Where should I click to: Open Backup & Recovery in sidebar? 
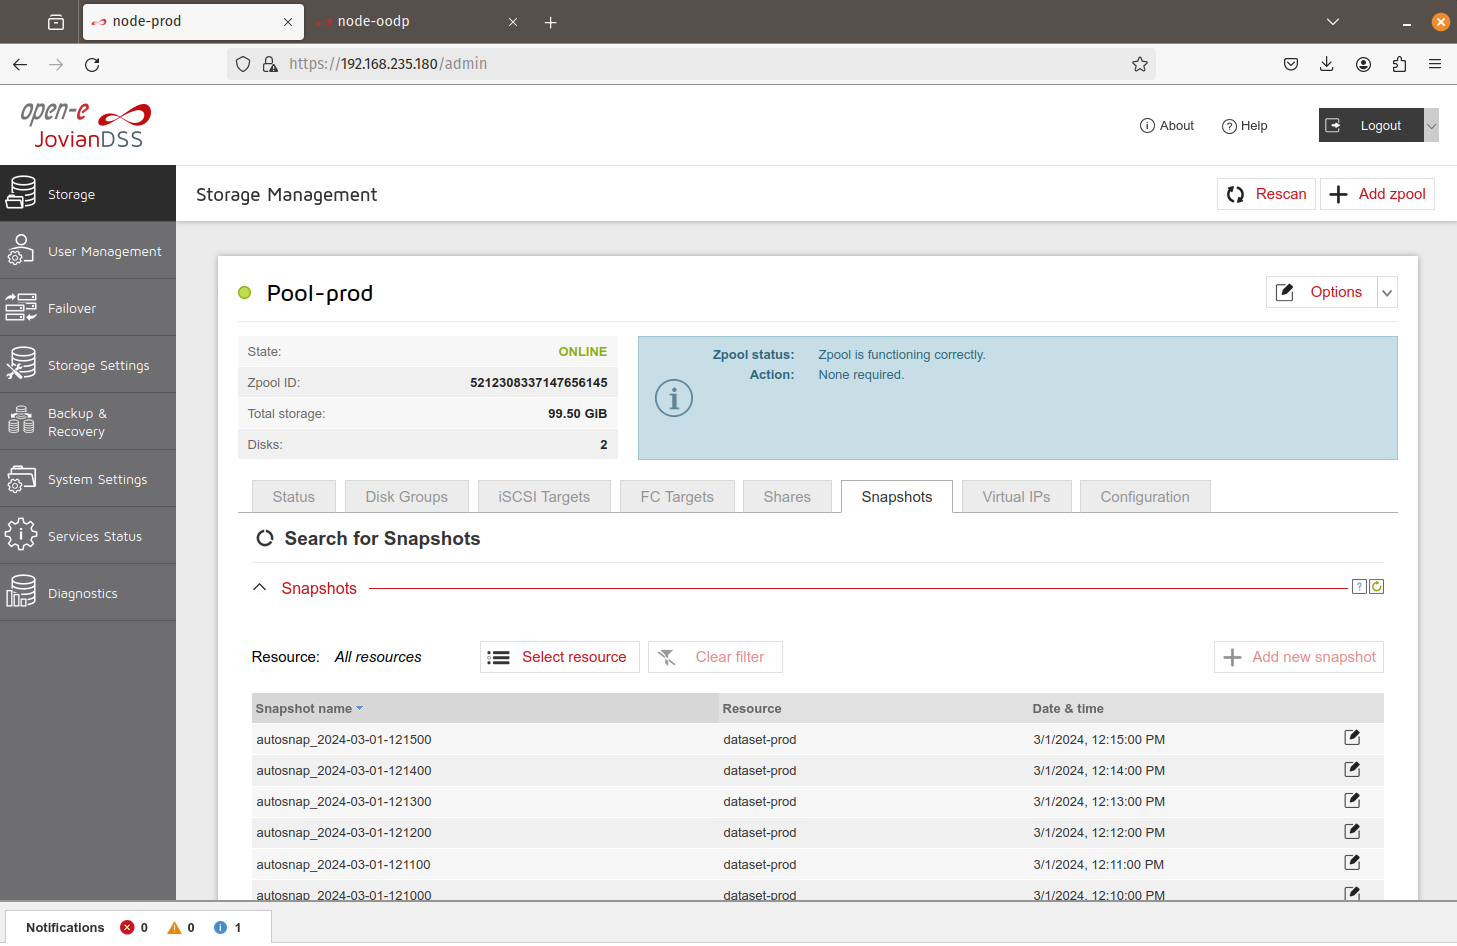click(x=88, y=422)
